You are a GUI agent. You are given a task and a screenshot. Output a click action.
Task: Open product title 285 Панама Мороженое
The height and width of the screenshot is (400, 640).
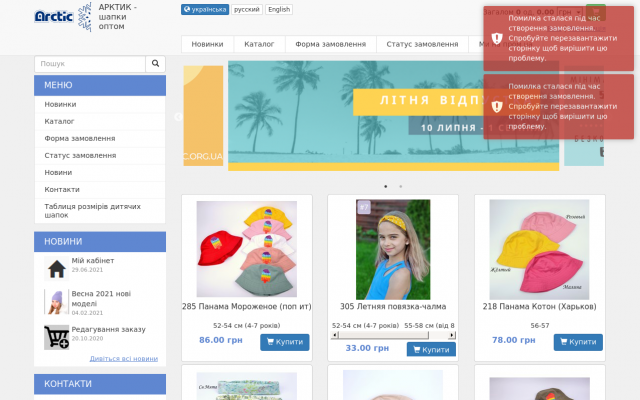(247, 307)
